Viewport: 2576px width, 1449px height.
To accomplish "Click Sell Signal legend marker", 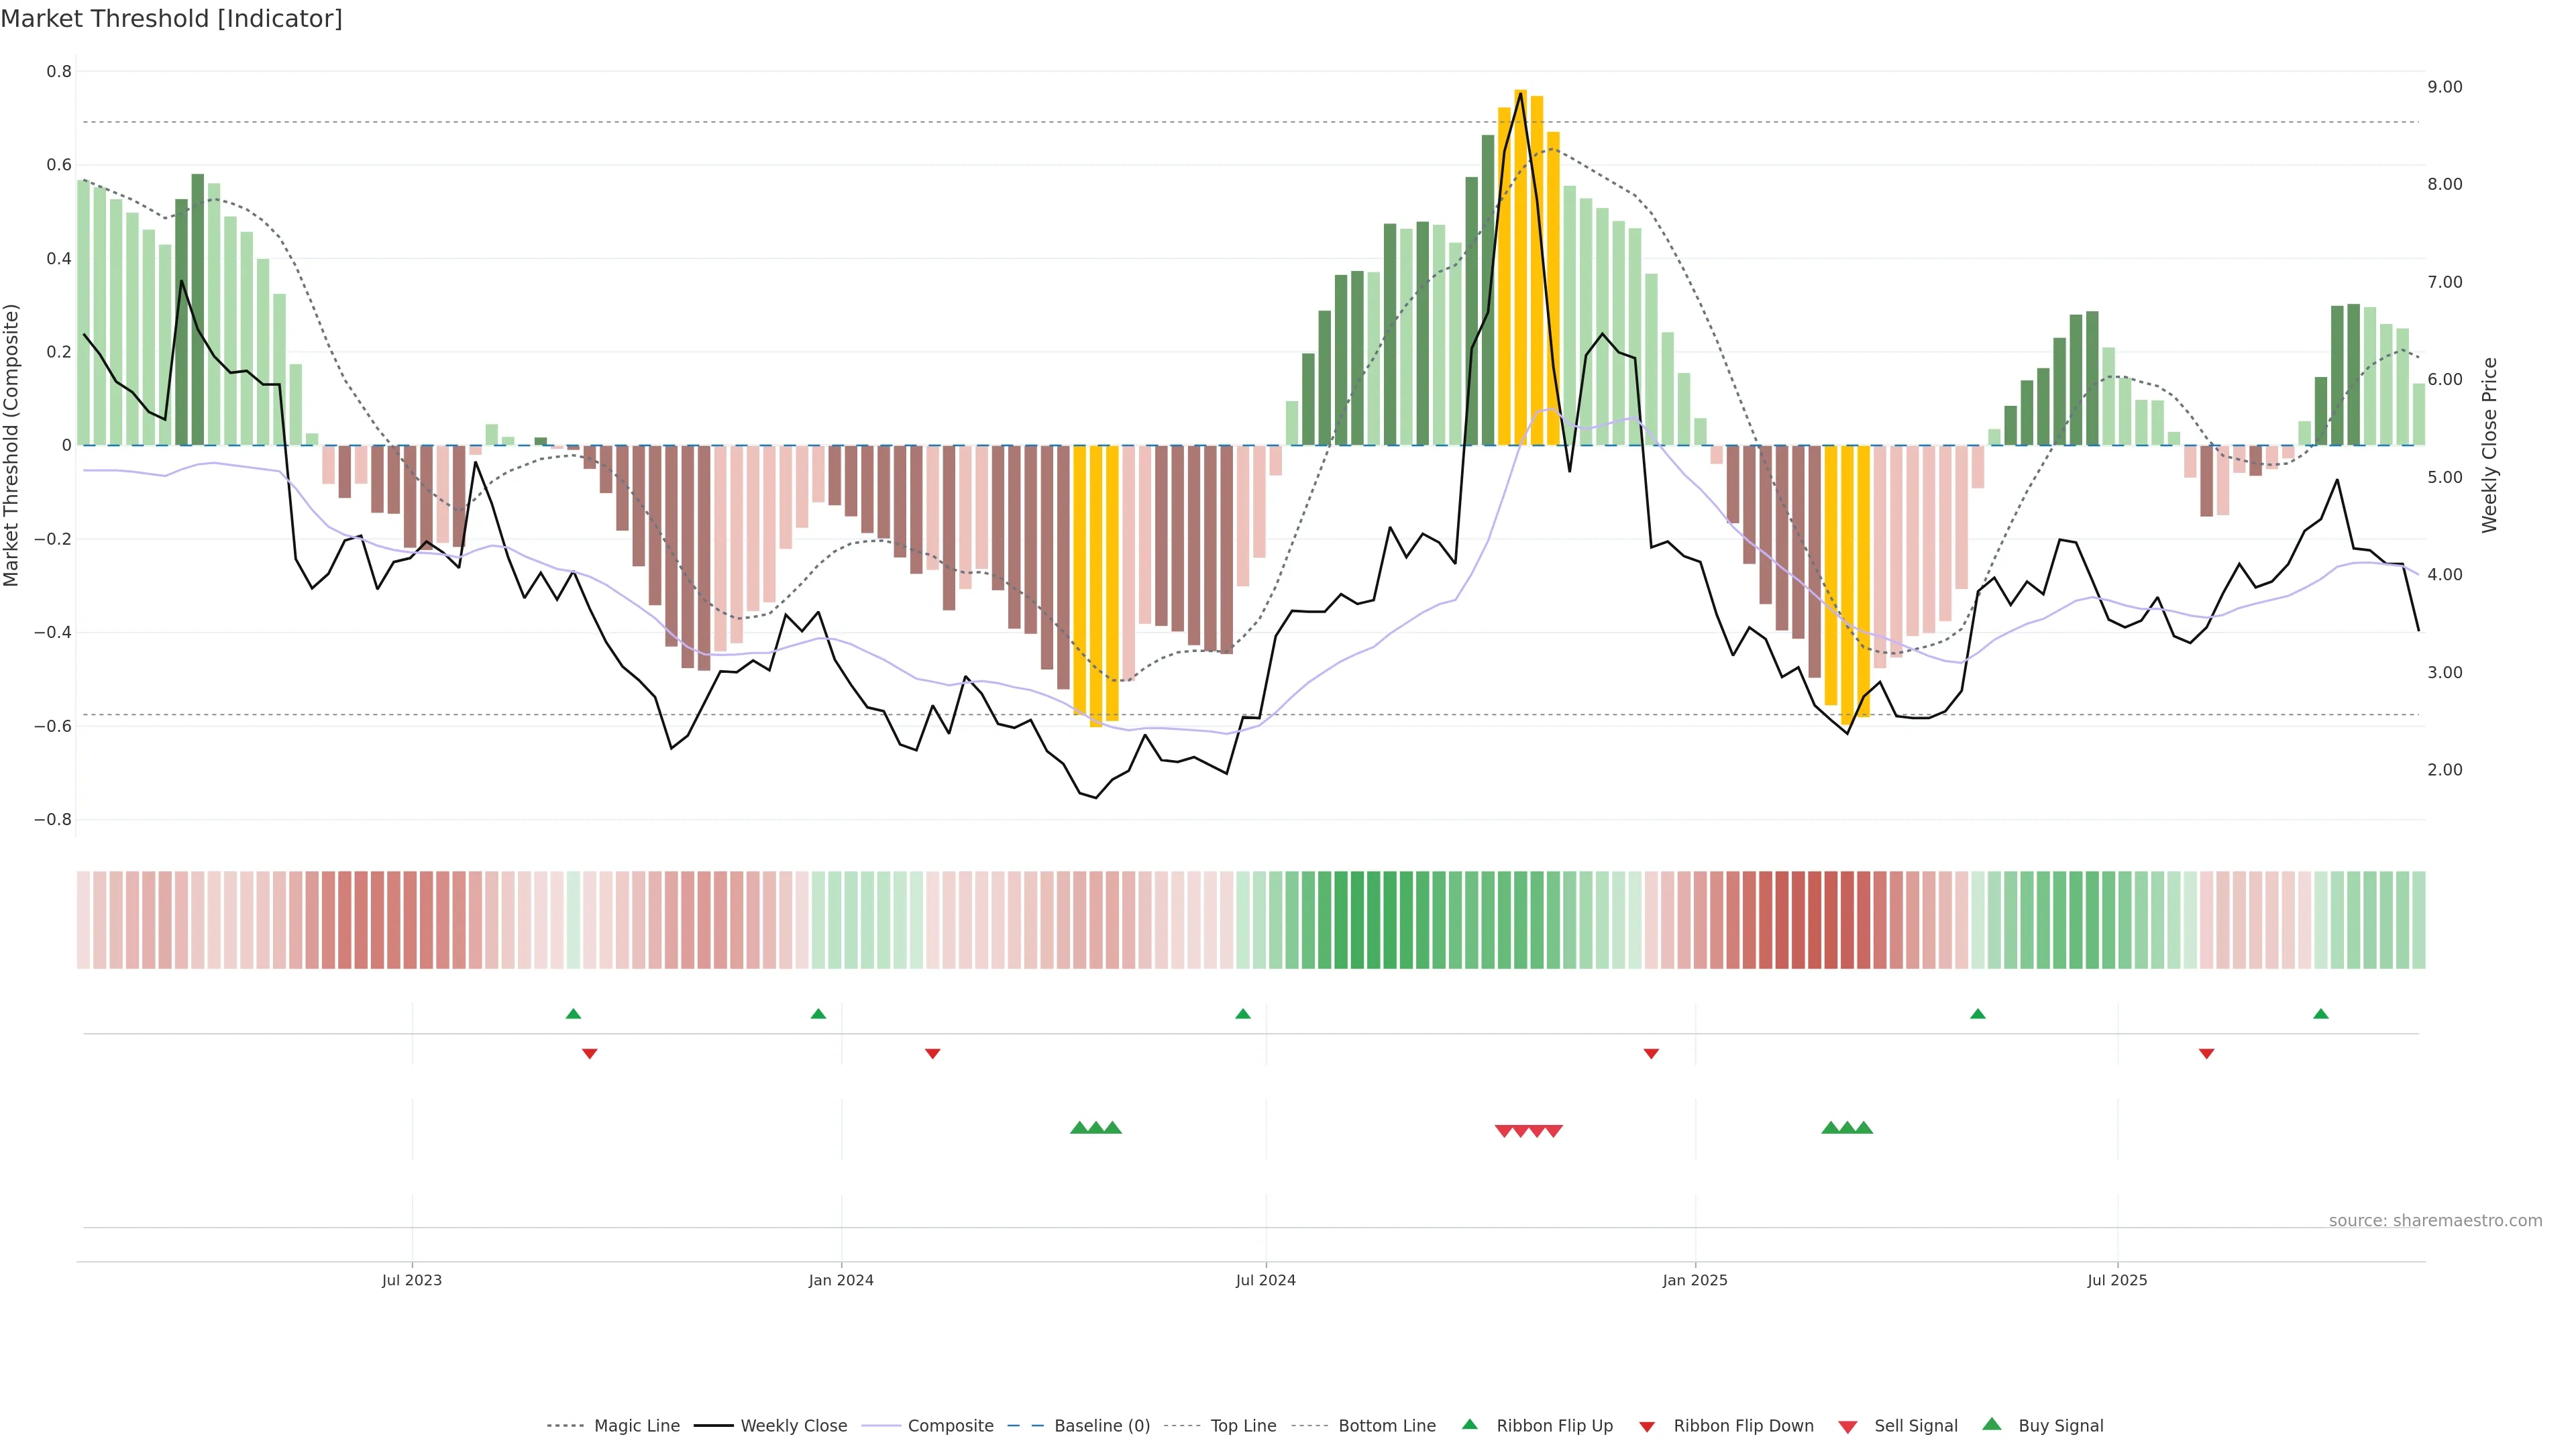I will coord(1848,1427).
